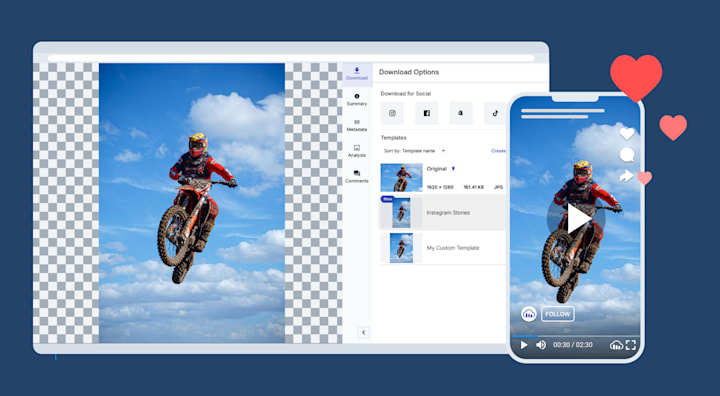The height and width of the screenshot is (396, 720).
Task: Open the Comments panel icon
Action: point(357,176)
